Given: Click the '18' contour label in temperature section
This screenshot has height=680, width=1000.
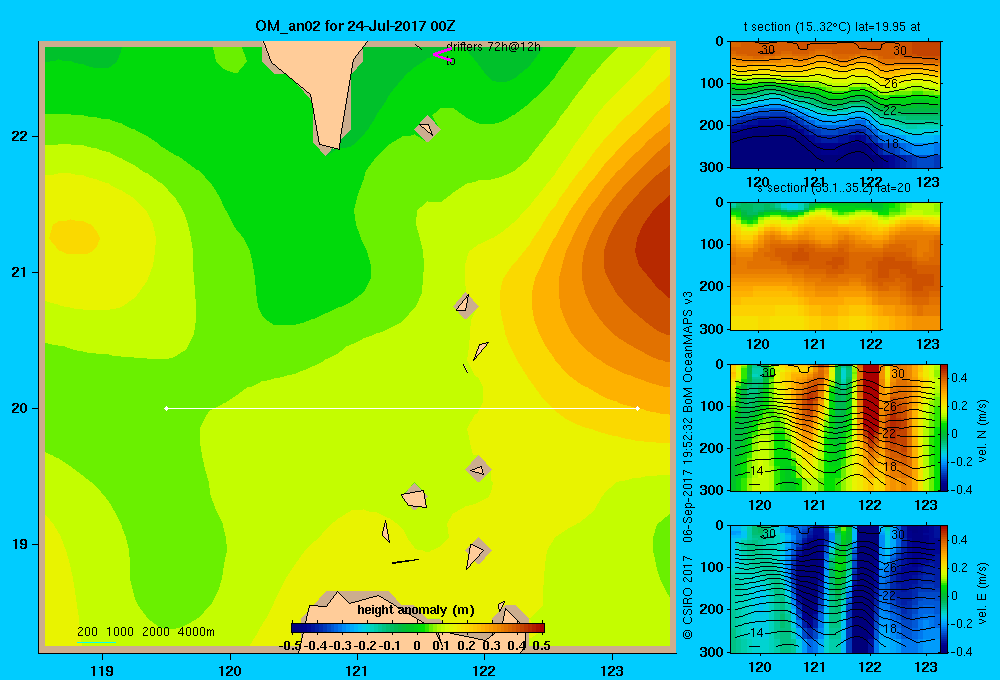Looking at the screenshot, I should click(x=892, y=144).
